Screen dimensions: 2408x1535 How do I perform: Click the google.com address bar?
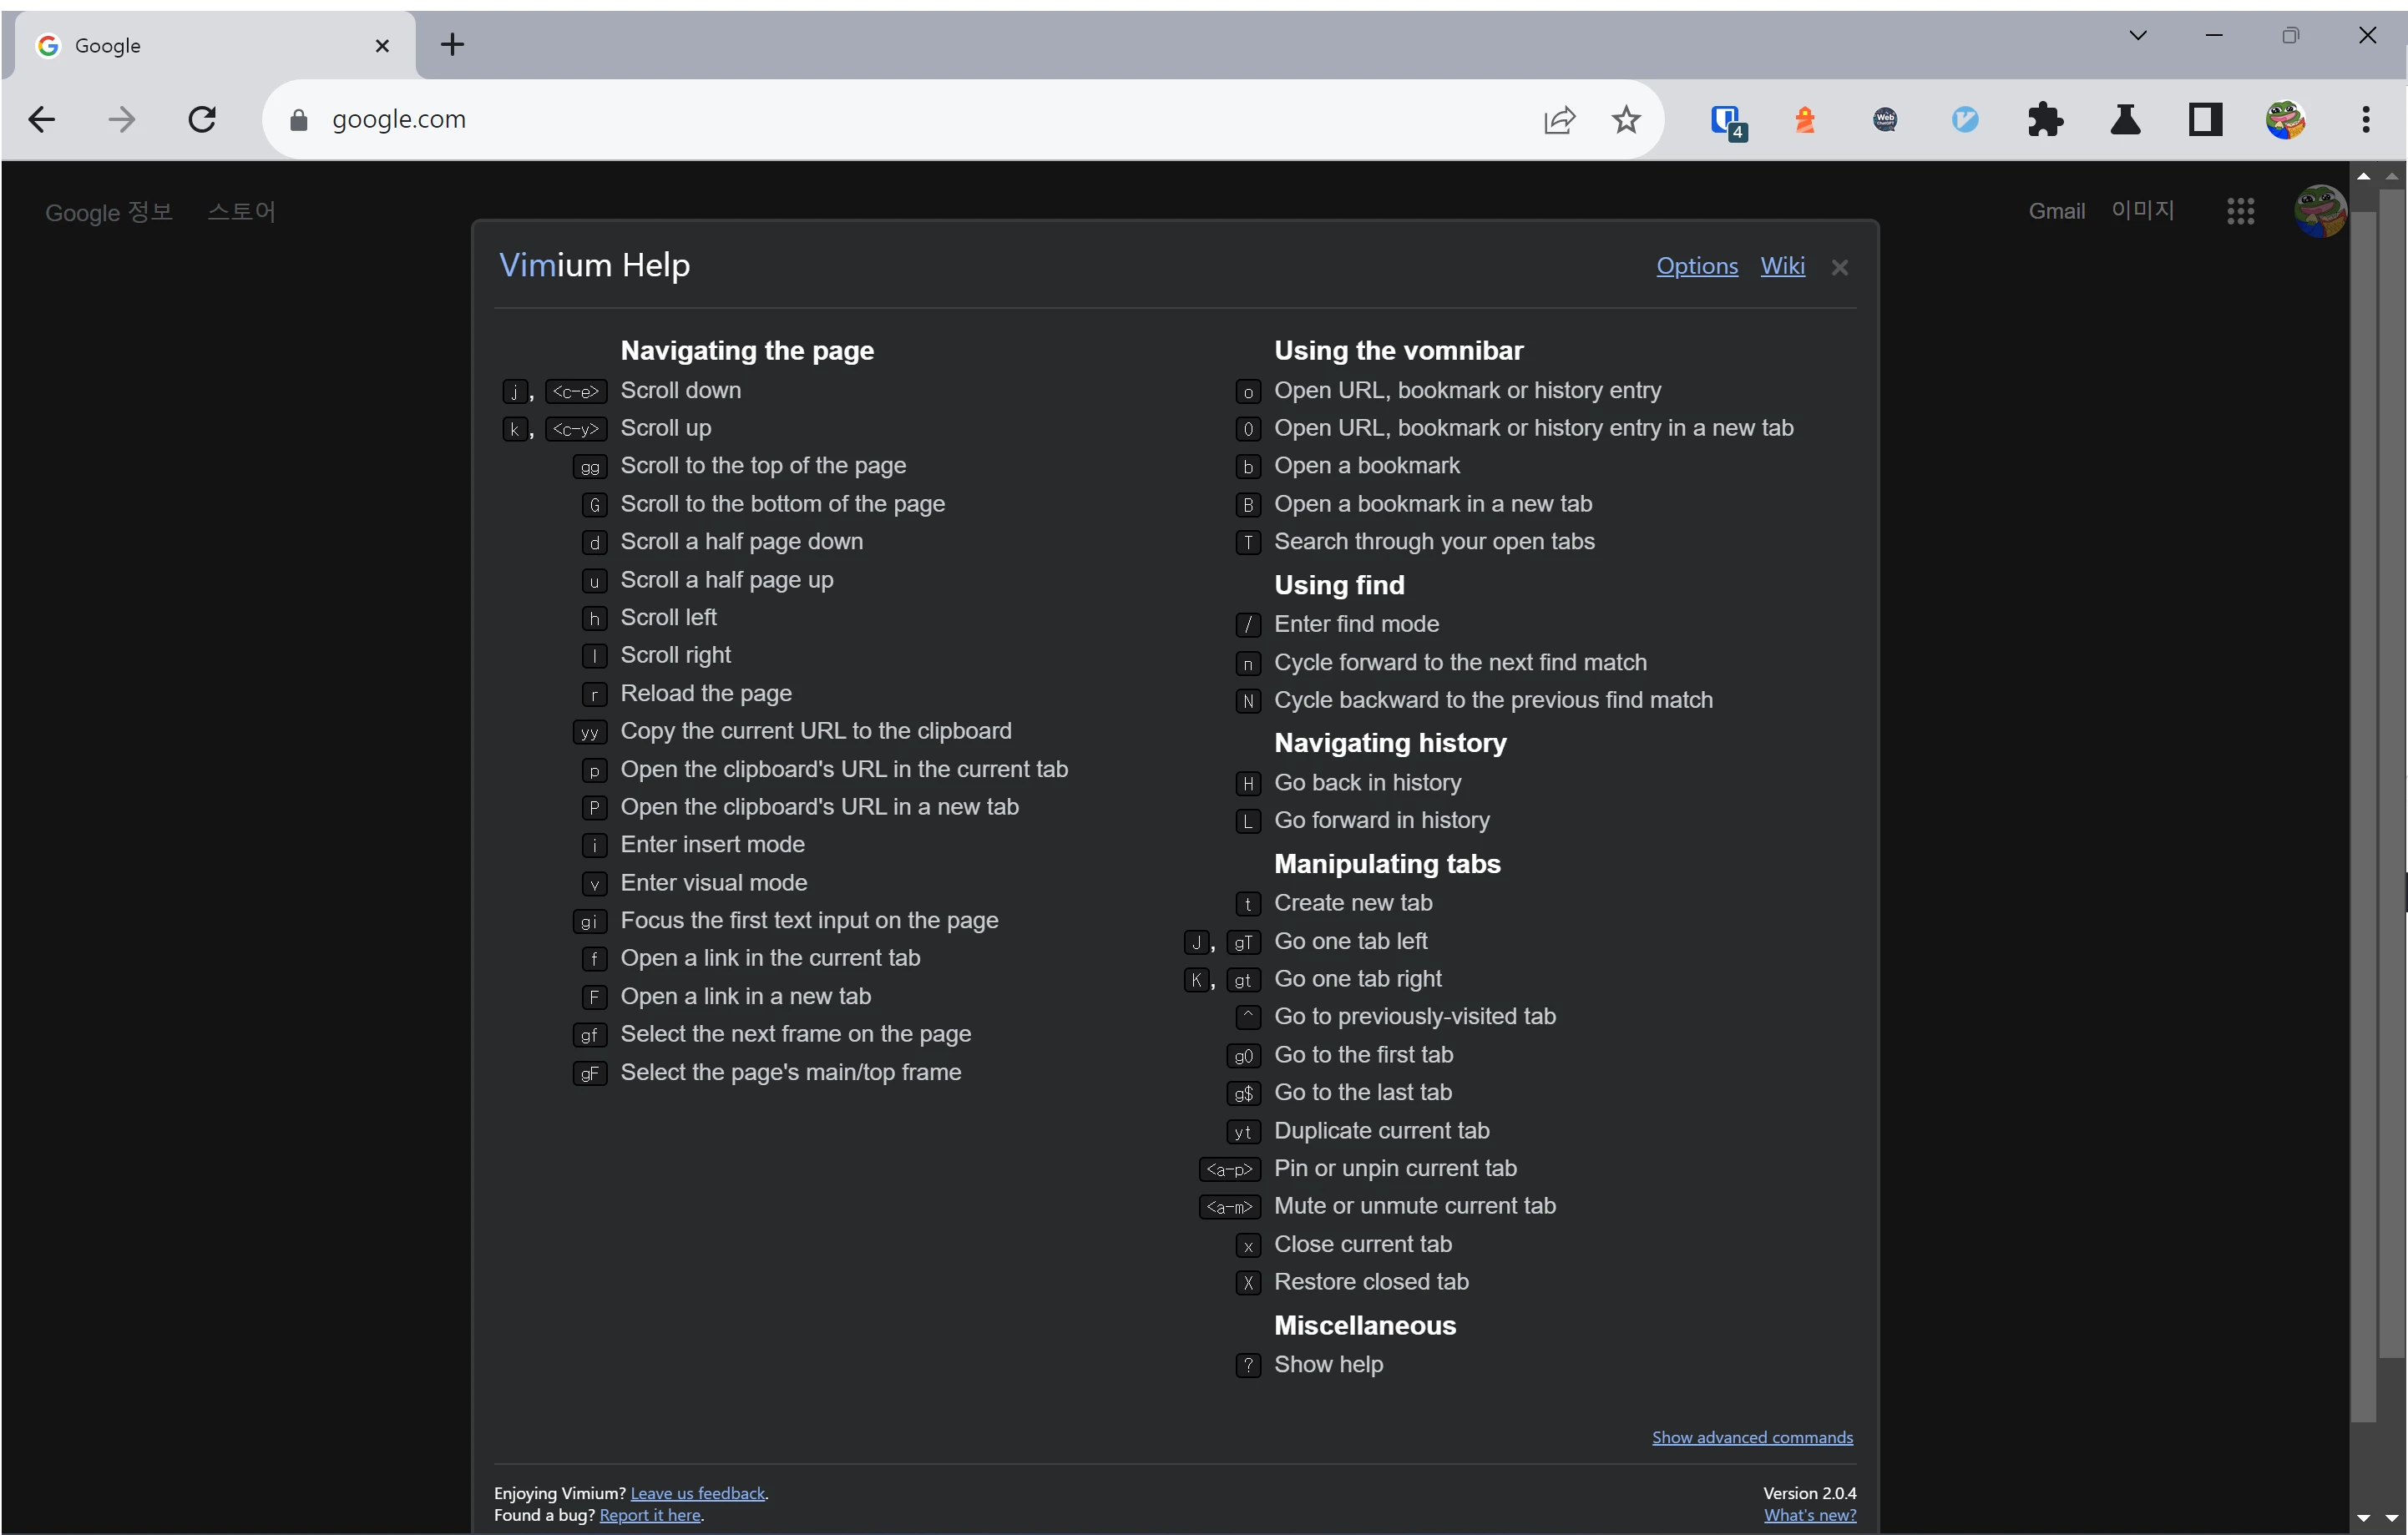coord(900,120)
